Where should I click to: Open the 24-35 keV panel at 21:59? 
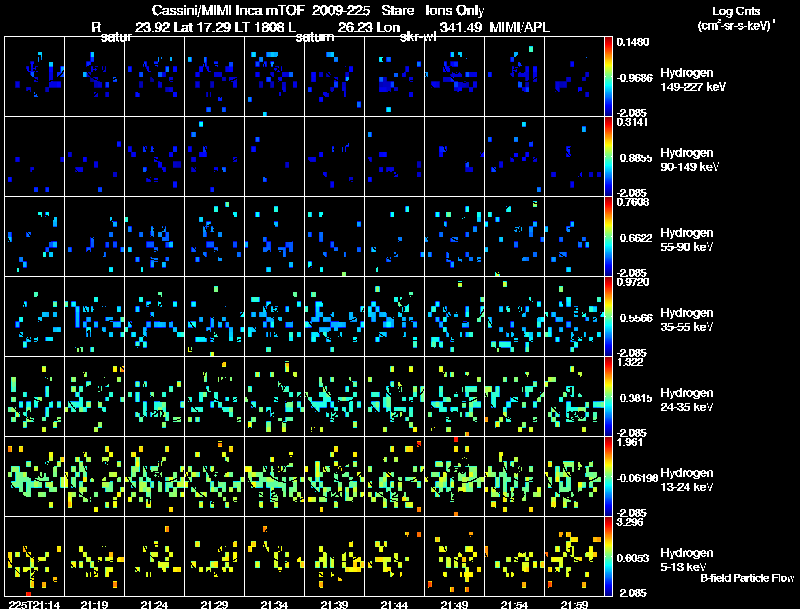(x=574, y=397)
